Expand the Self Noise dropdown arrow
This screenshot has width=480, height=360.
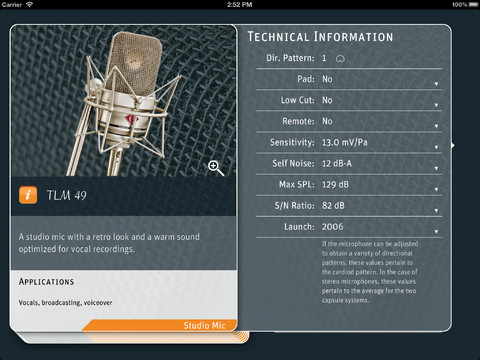click(x=436, y=169)
